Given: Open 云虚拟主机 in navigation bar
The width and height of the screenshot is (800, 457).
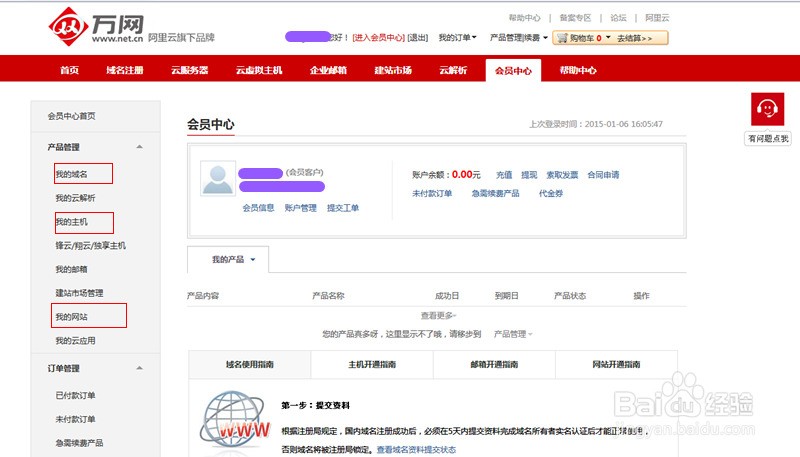Looking at the screenshot, I should (259, 70).
